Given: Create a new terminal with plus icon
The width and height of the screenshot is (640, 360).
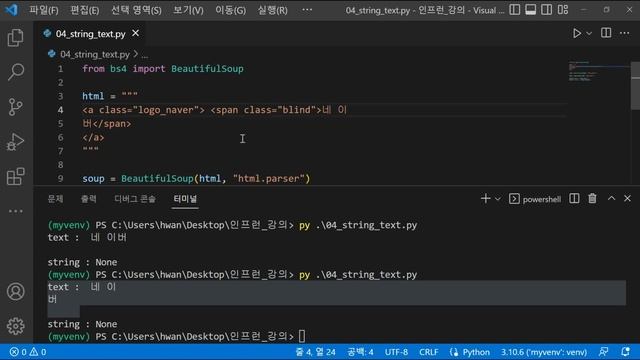Looking at the screenshot, I should pos(485,199).
